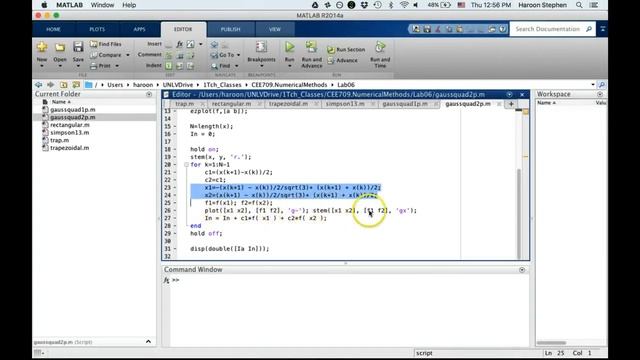Open Spotlight search in the macOS menu bar
This screenshot has width=640, height=360.
[x=579, y=5]
